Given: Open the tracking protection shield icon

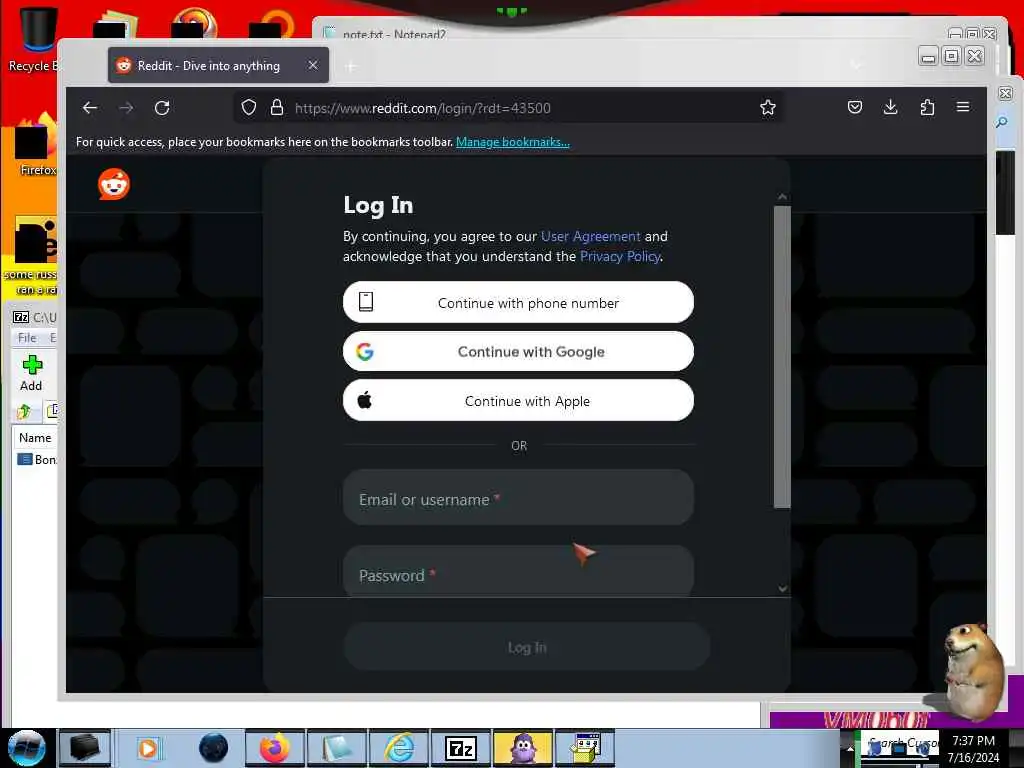Looking at the screenshot, I should (249, 108).
